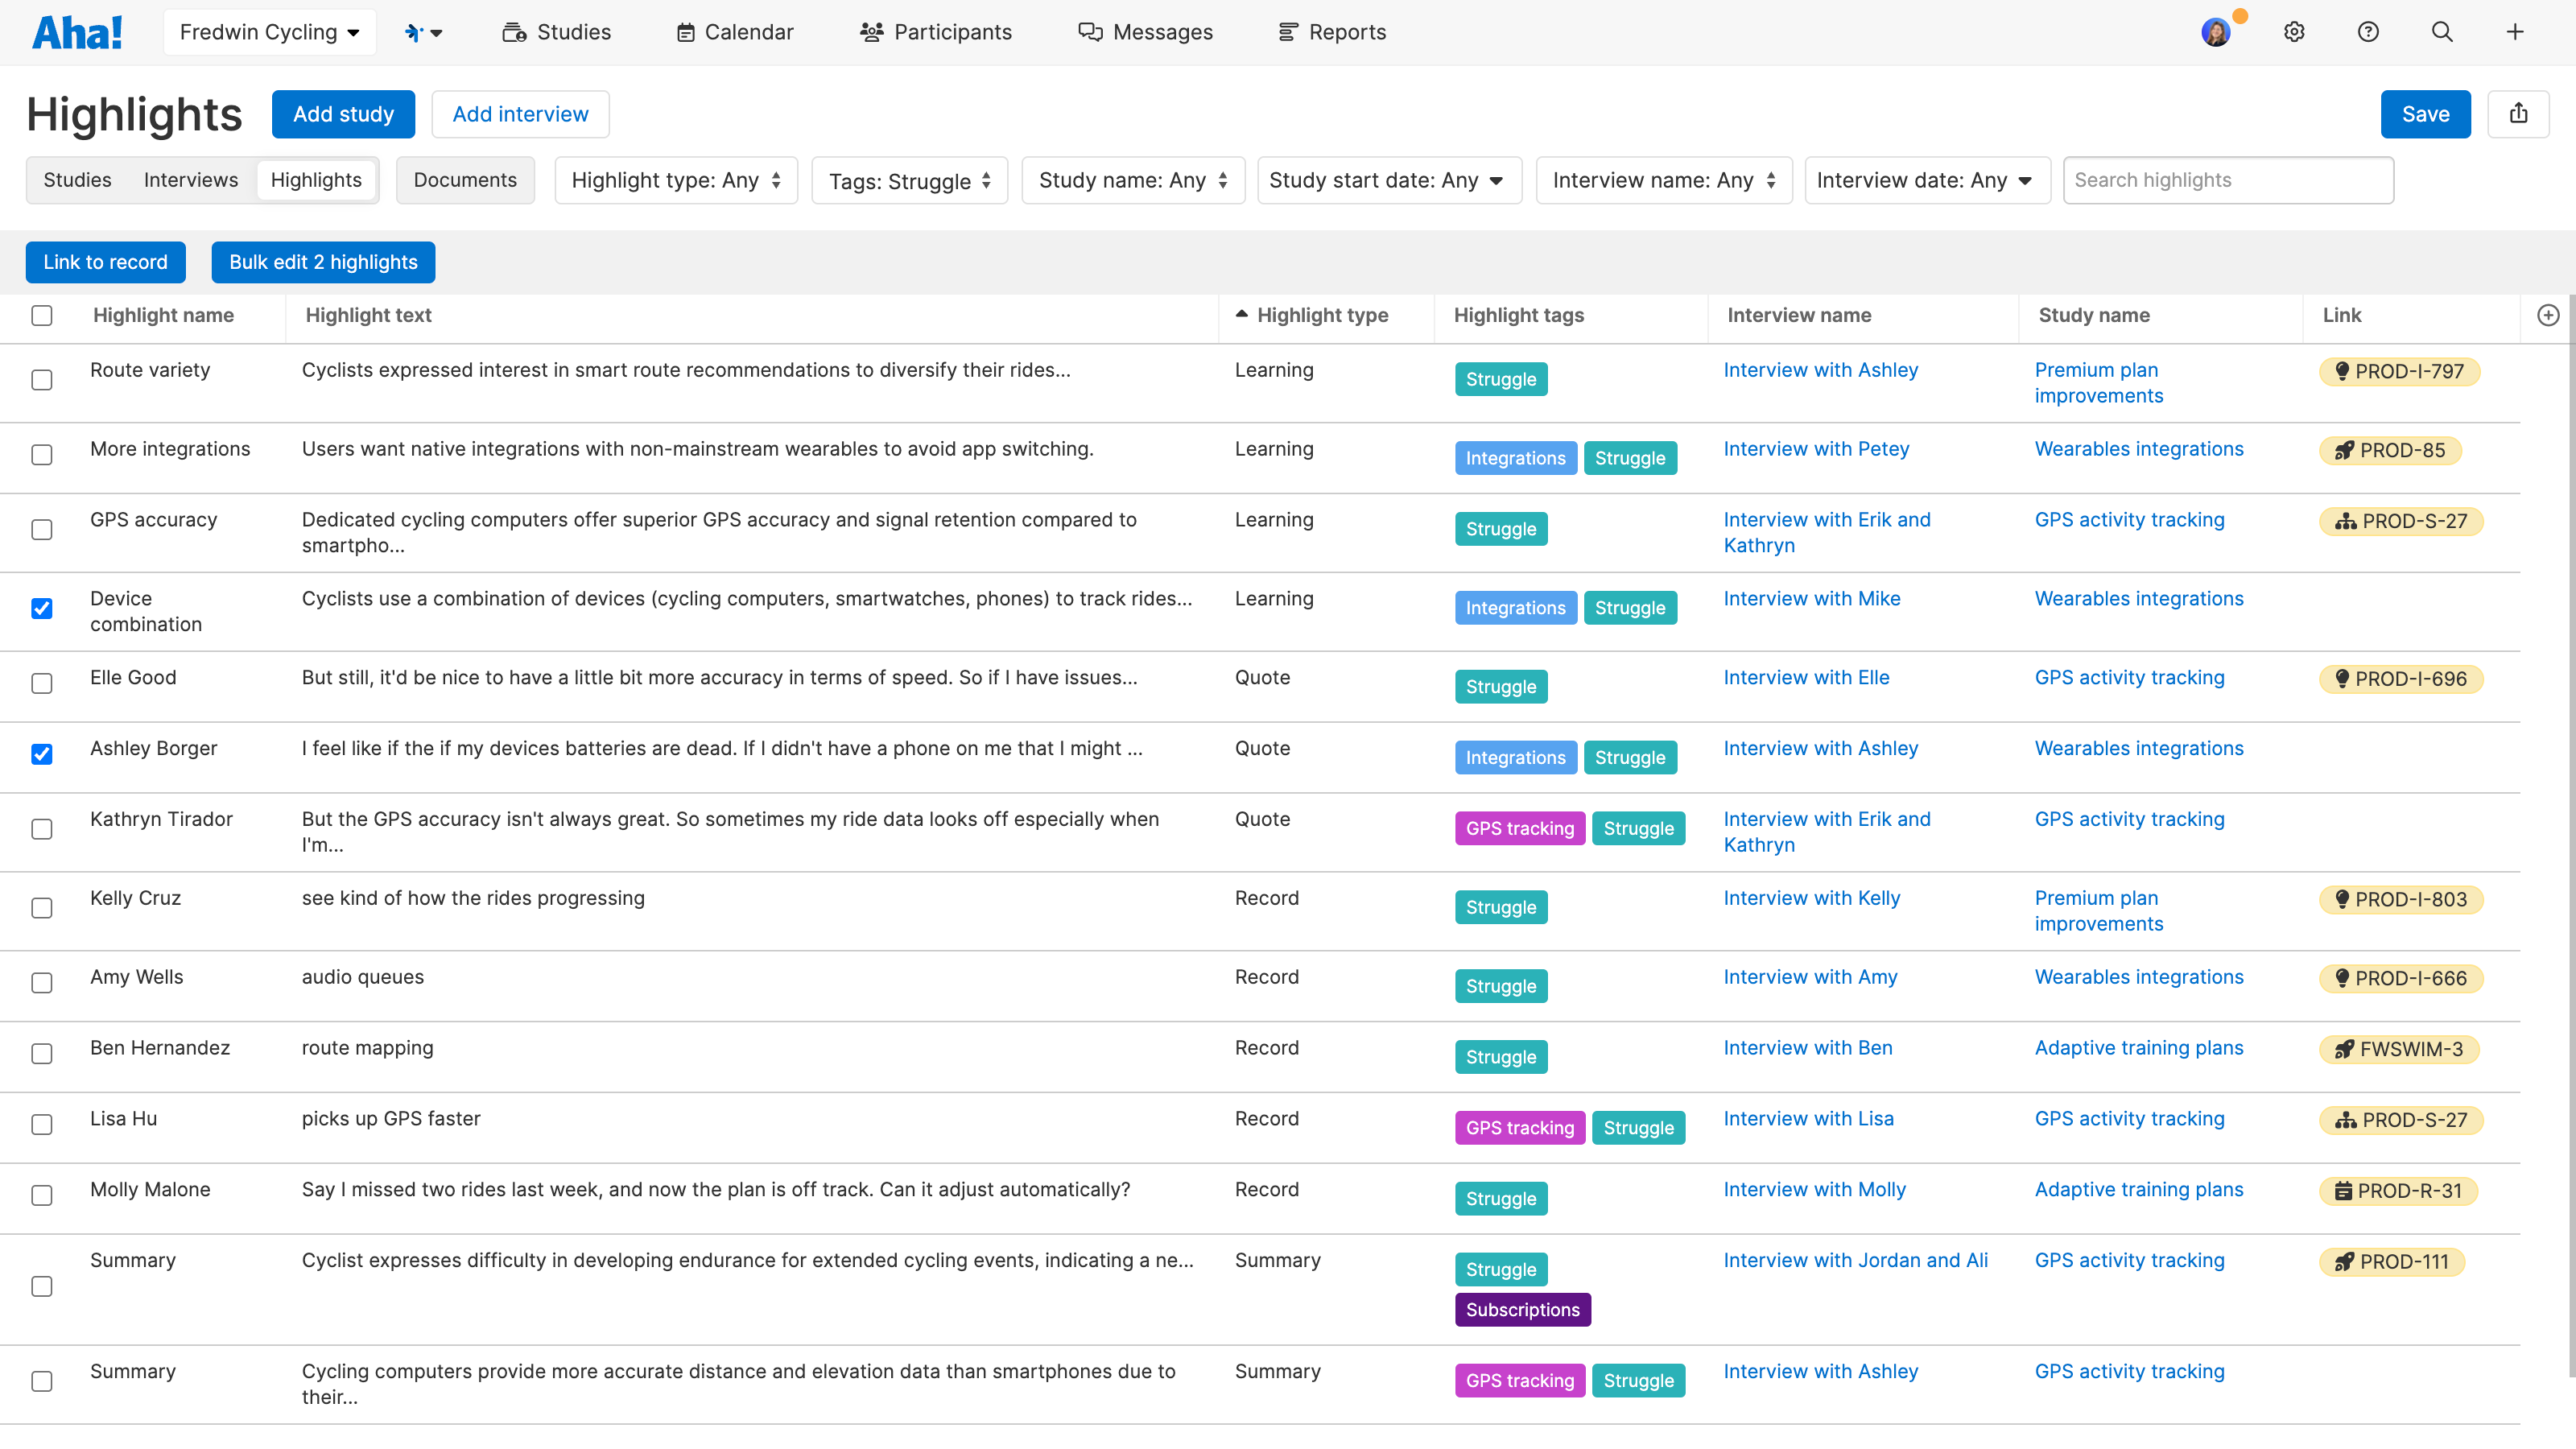Open the Fredwin Cycling workspace dropdown

point(269,31)
